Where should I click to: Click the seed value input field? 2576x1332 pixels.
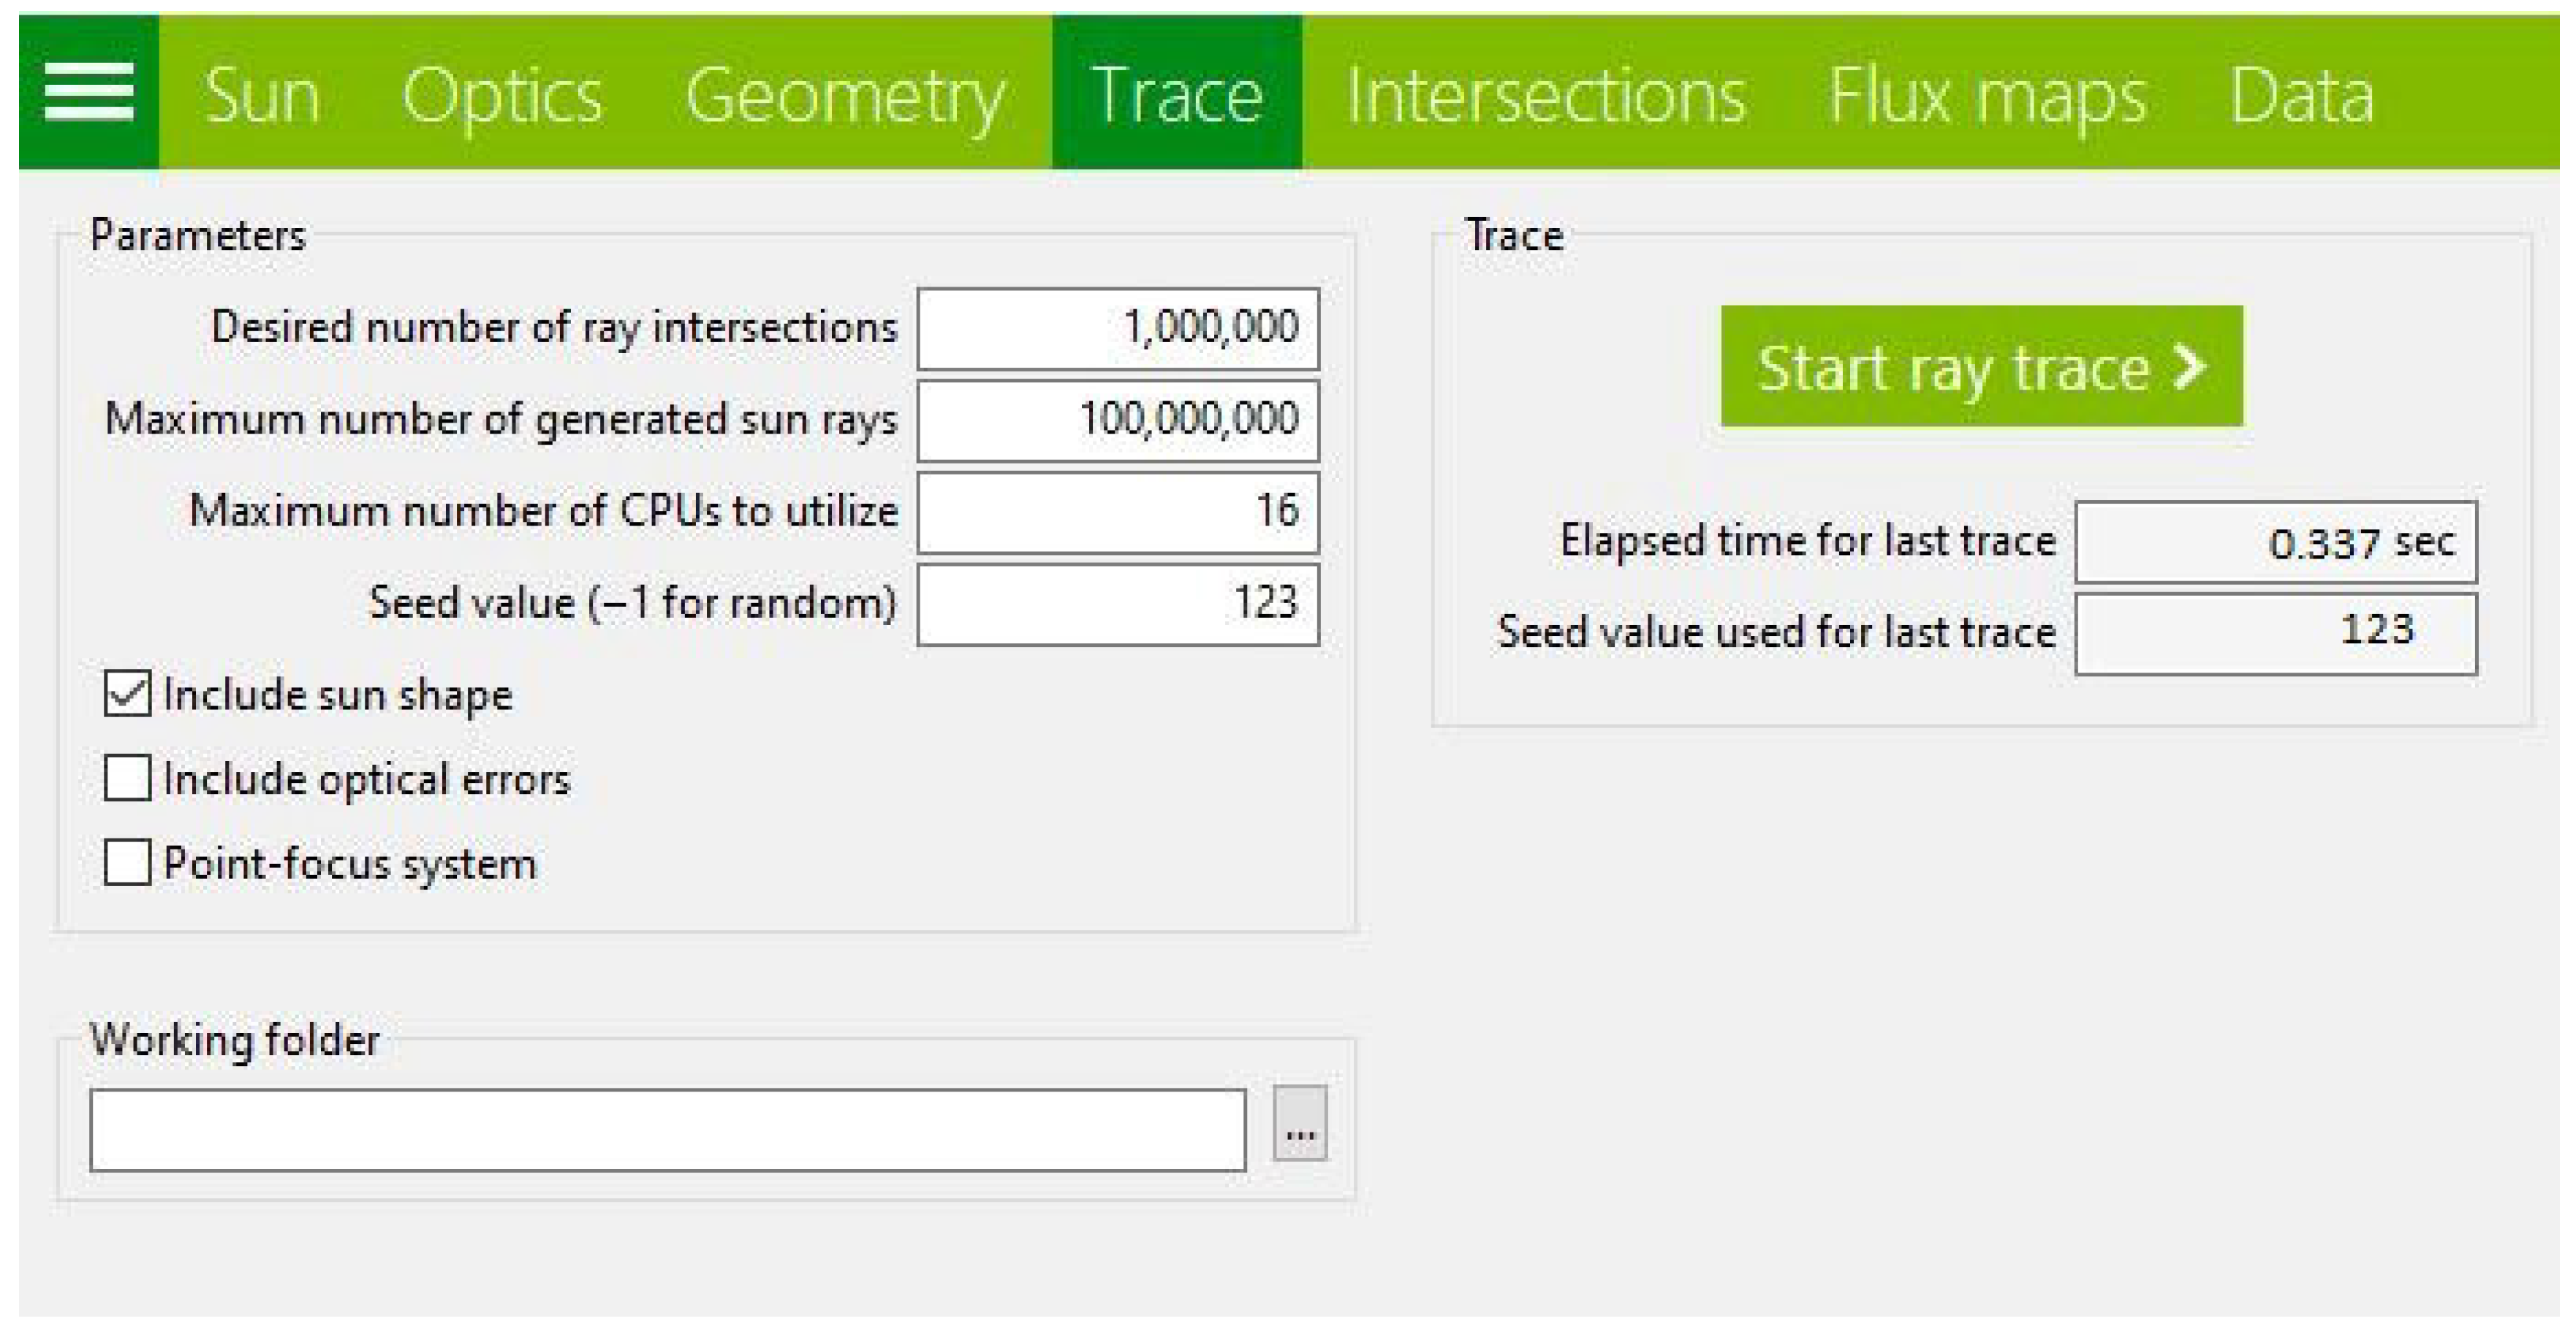[x=1117, y=603]
